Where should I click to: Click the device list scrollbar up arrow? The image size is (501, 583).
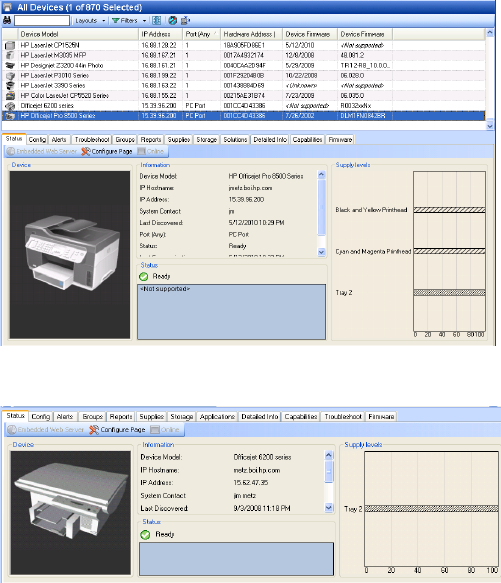[490, 33]
